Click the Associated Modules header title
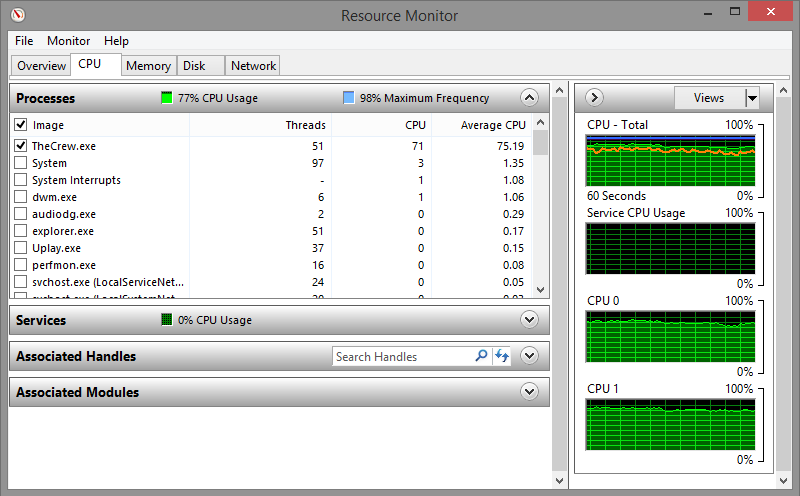This screenshot has height=496, width=800. (78, 392)
